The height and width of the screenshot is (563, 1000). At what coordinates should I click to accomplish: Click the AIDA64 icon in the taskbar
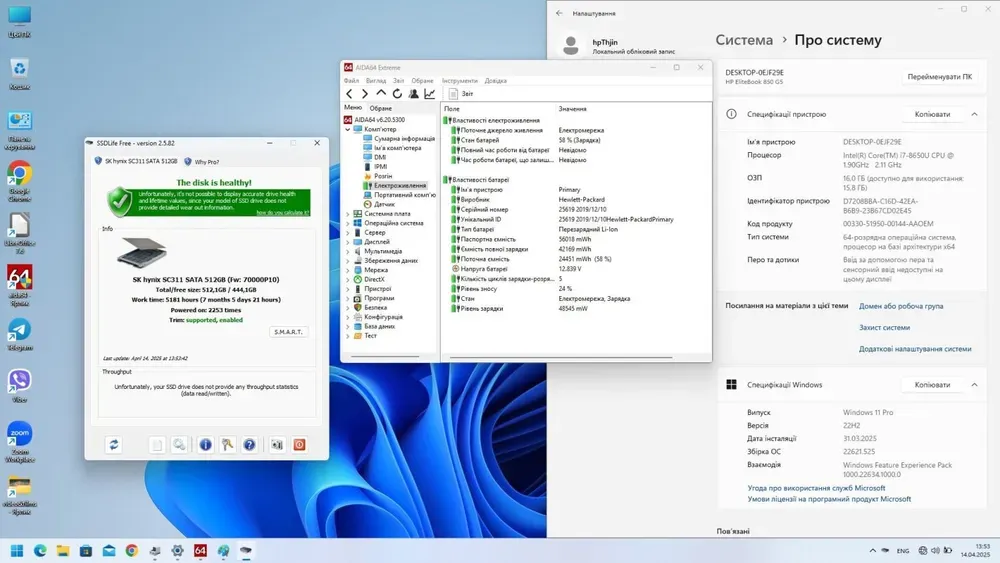pos(200,551)
